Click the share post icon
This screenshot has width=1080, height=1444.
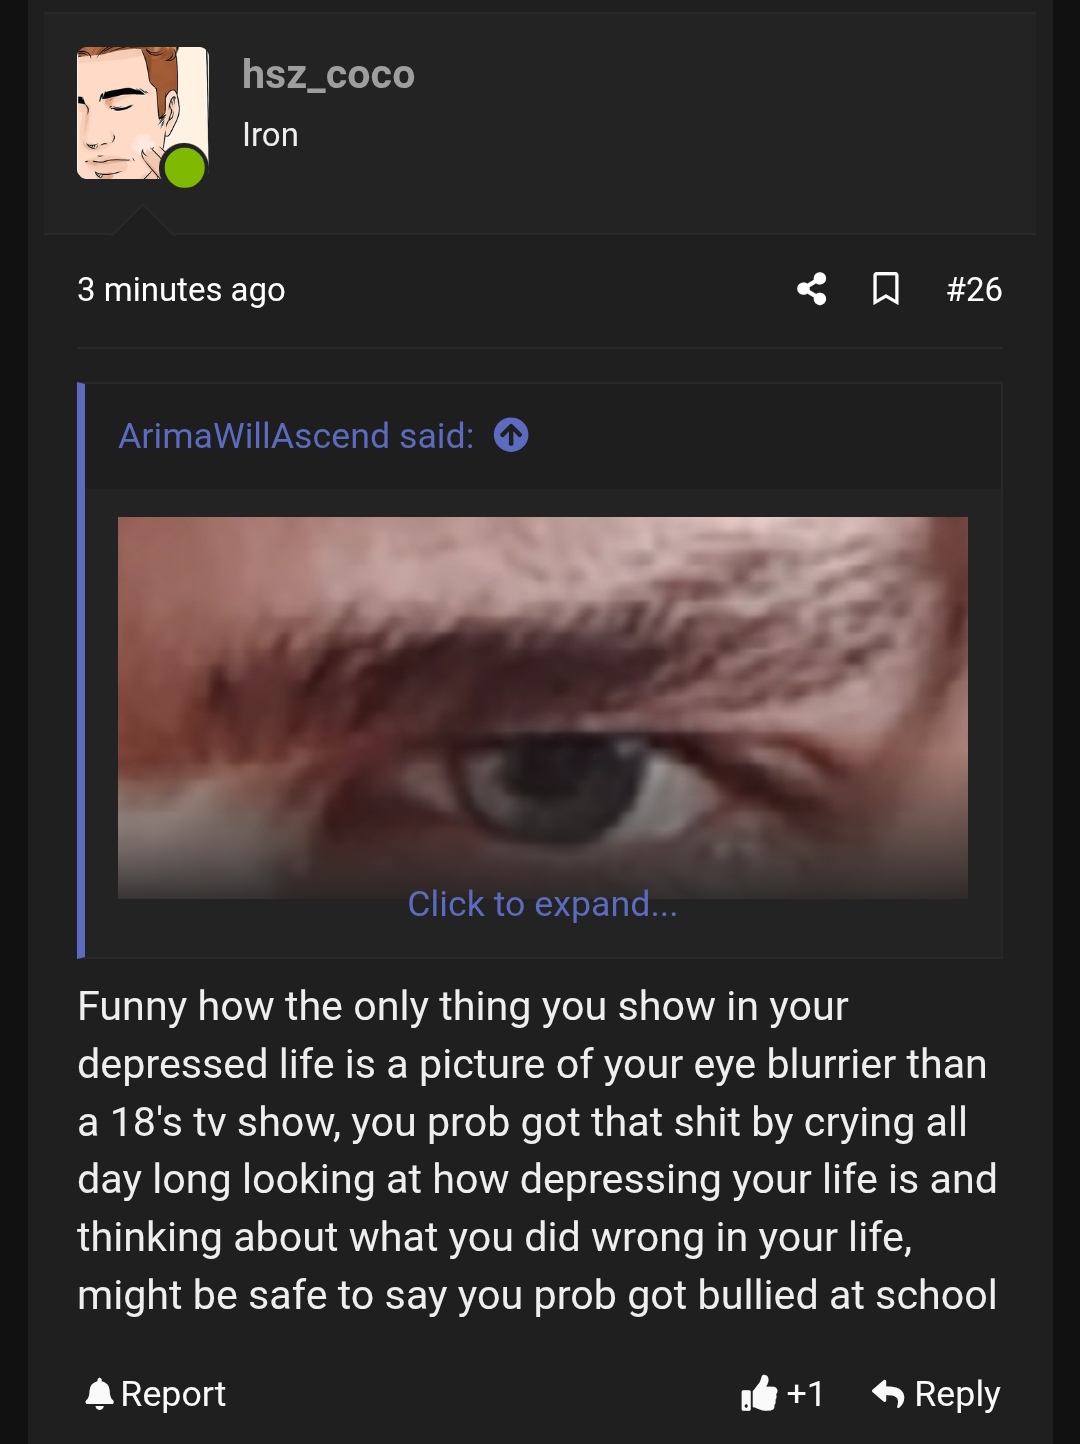[812, 290]
